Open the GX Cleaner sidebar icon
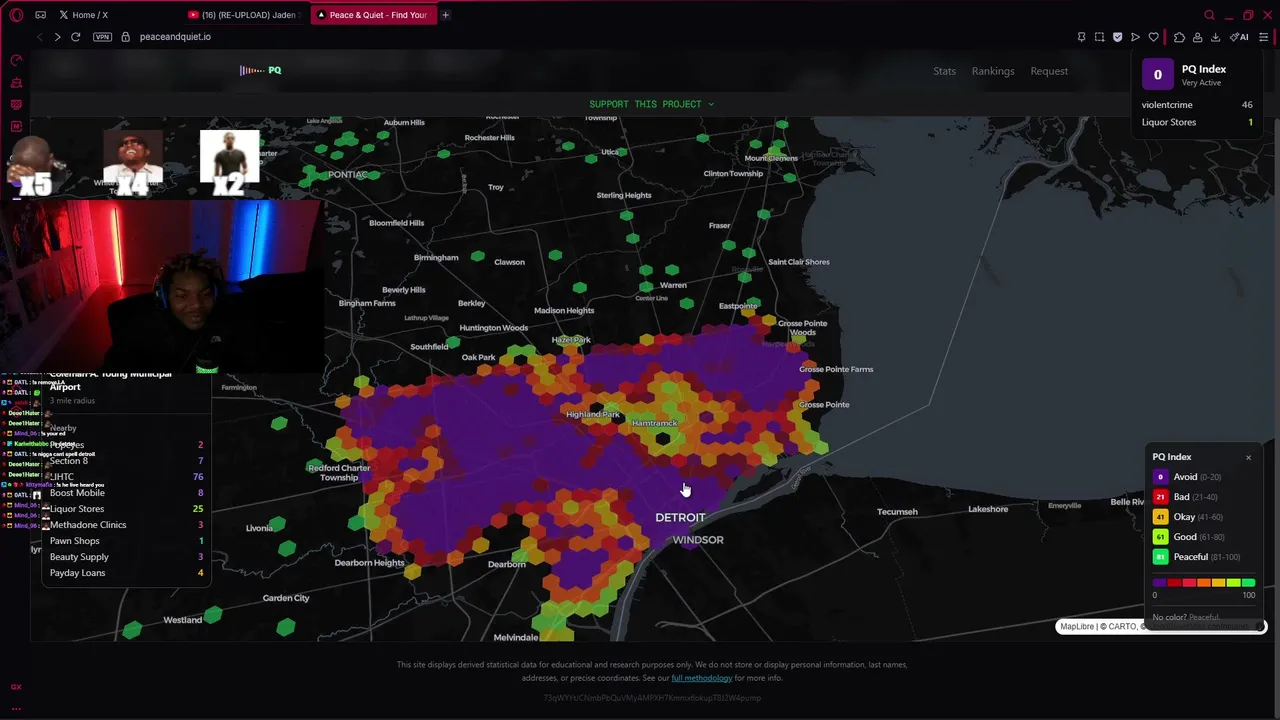Image resolution: width=1280 pixels, height=720 pixels. (x=16, y=83)
